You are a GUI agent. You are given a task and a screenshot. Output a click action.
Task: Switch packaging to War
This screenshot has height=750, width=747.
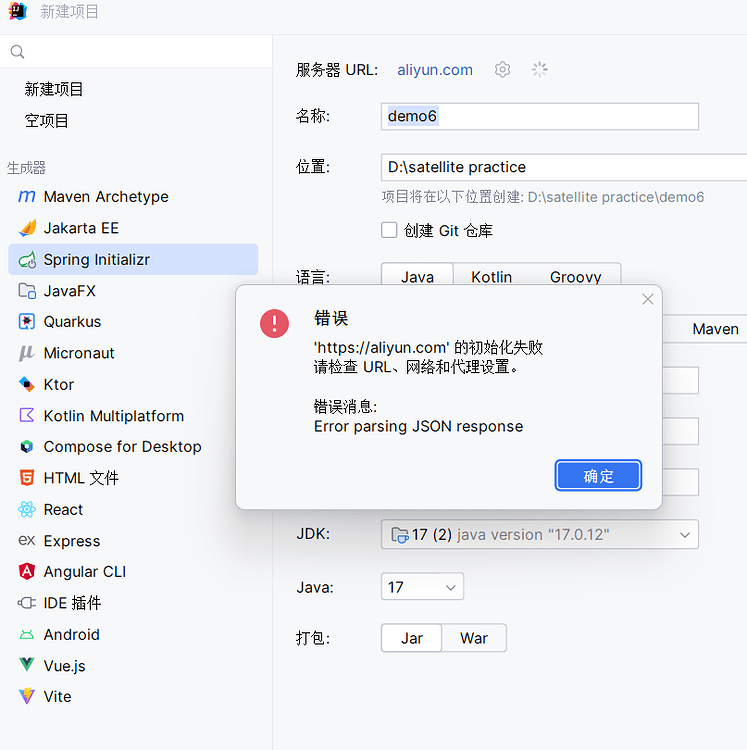point(473,638)
